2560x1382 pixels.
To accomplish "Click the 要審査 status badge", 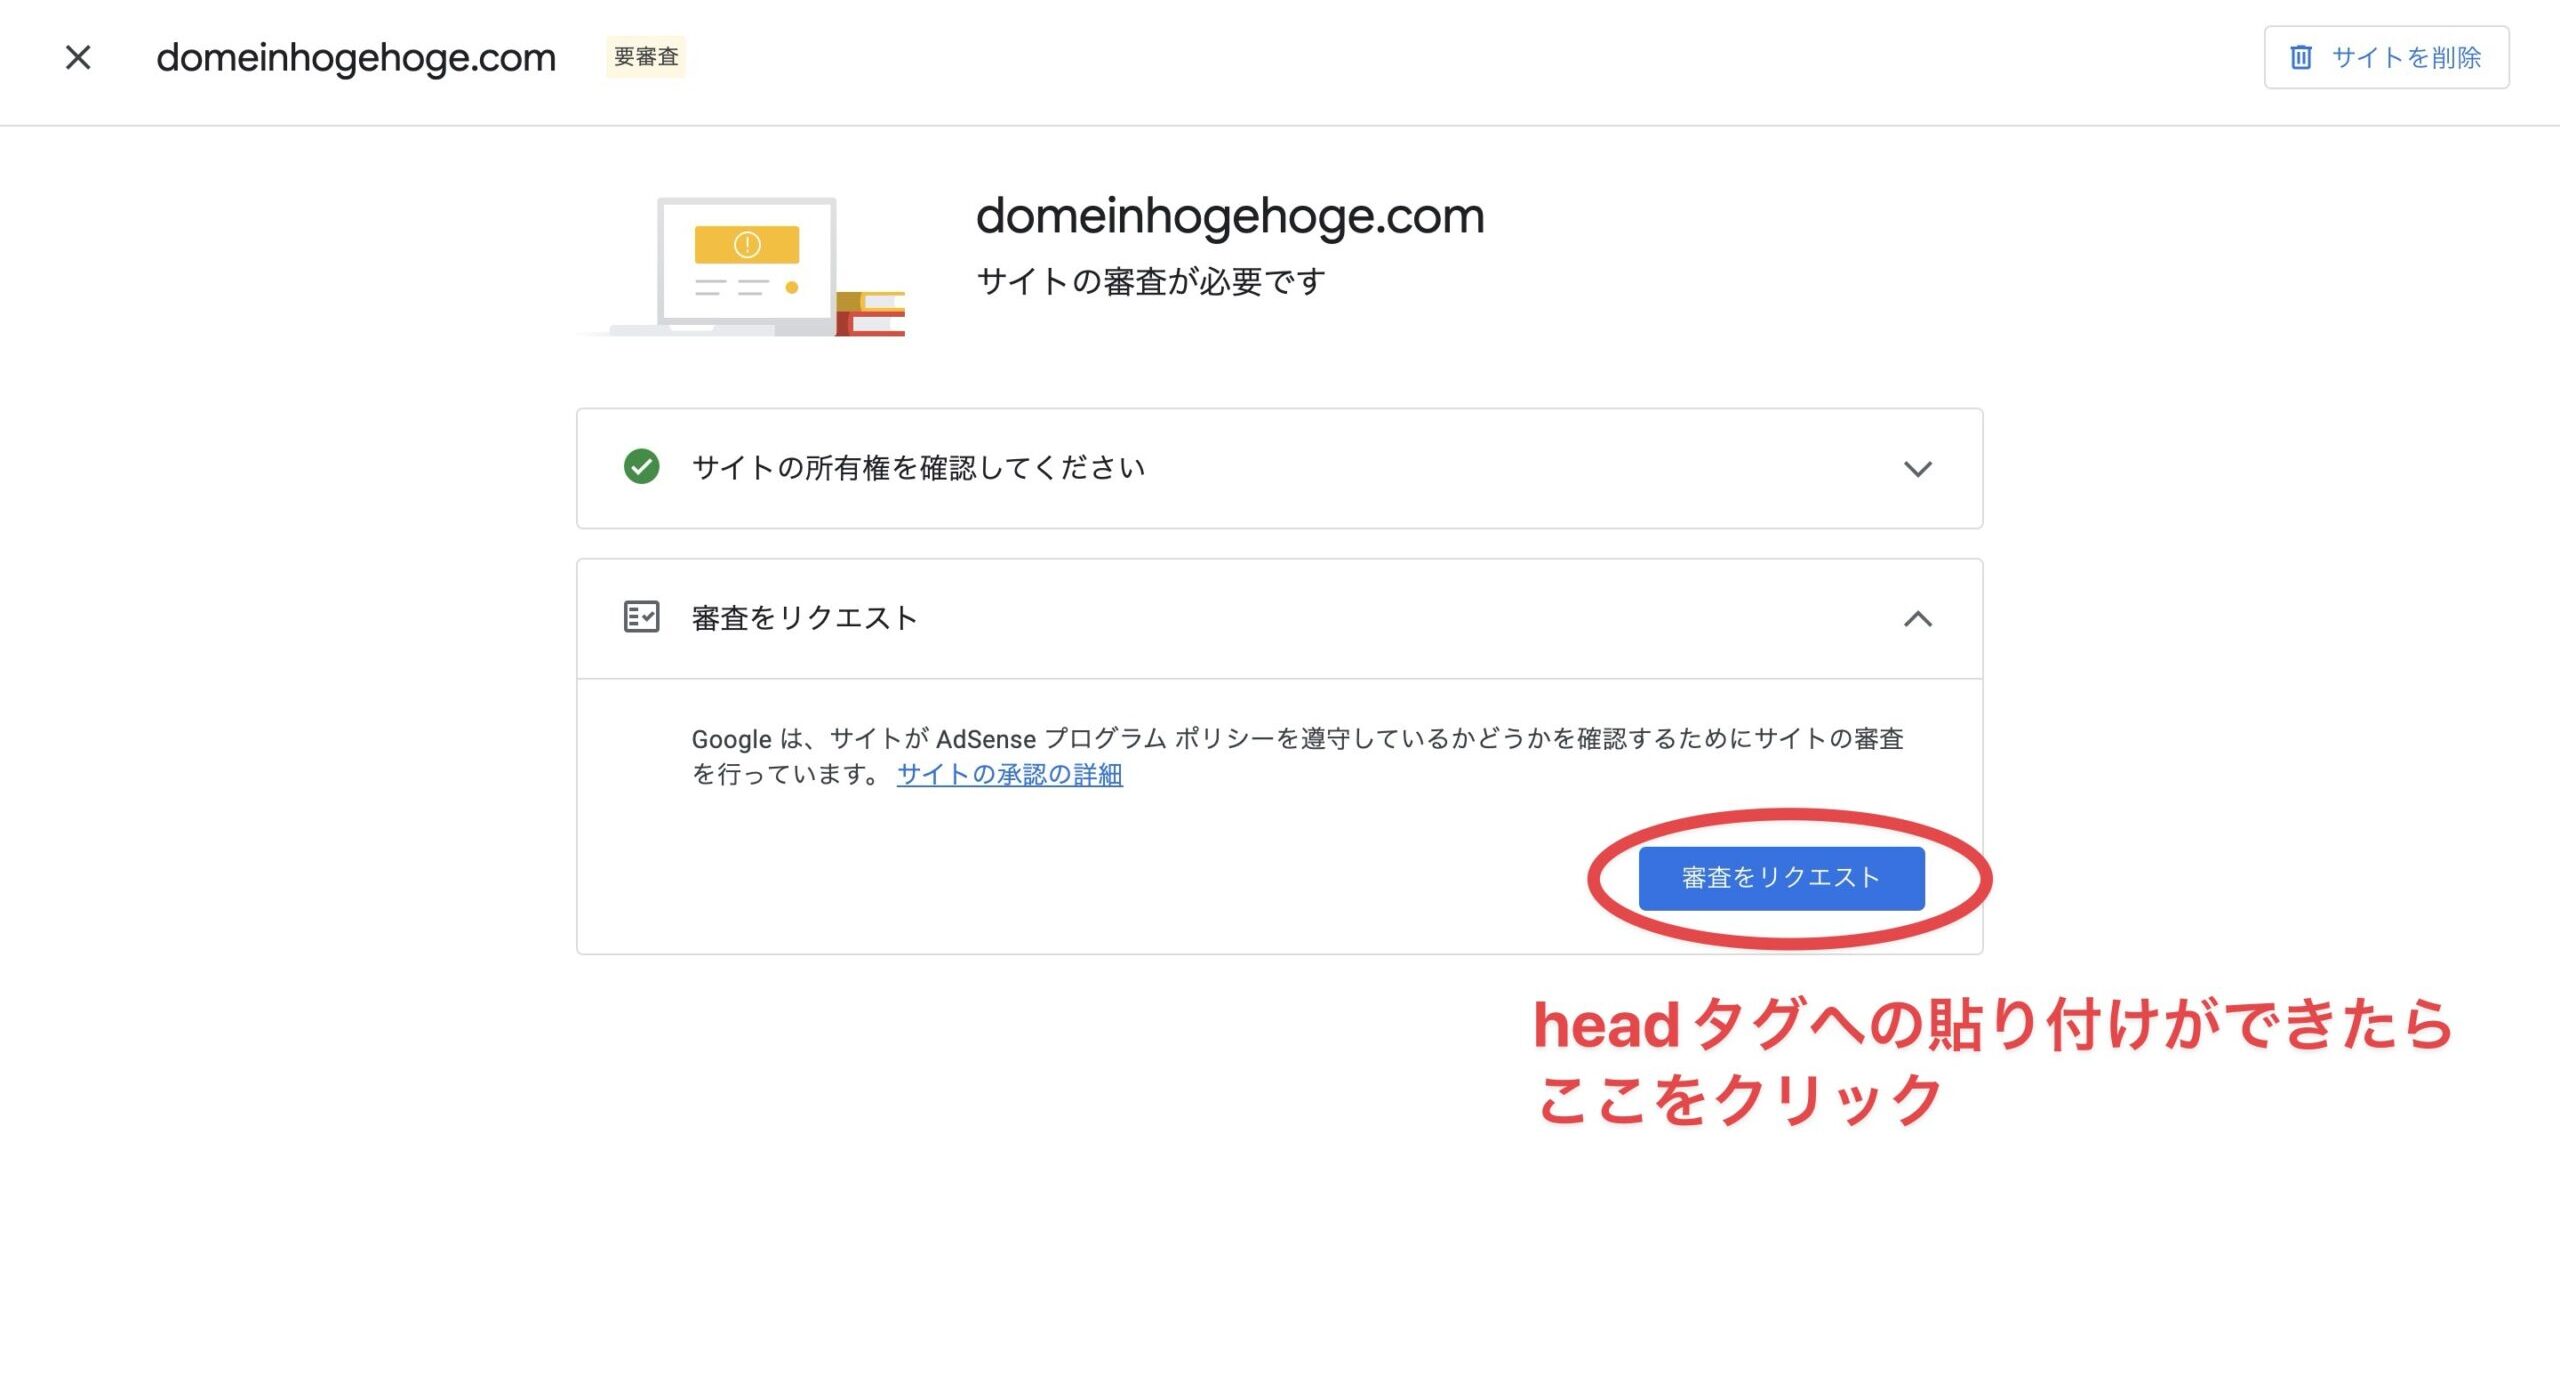I will (x=646, y=57).
